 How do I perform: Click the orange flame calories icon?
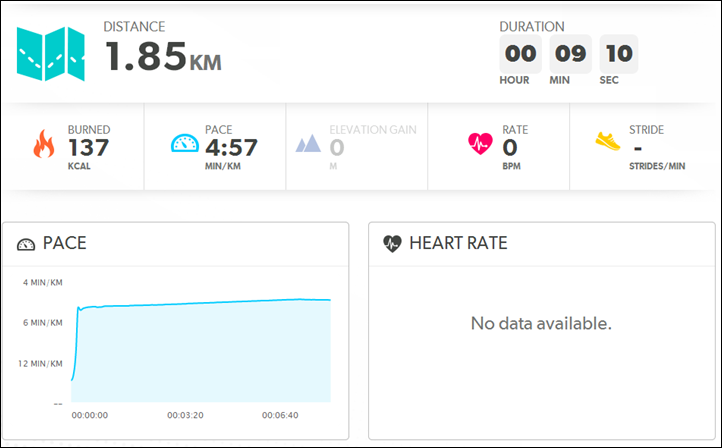[x=44, y=143]
